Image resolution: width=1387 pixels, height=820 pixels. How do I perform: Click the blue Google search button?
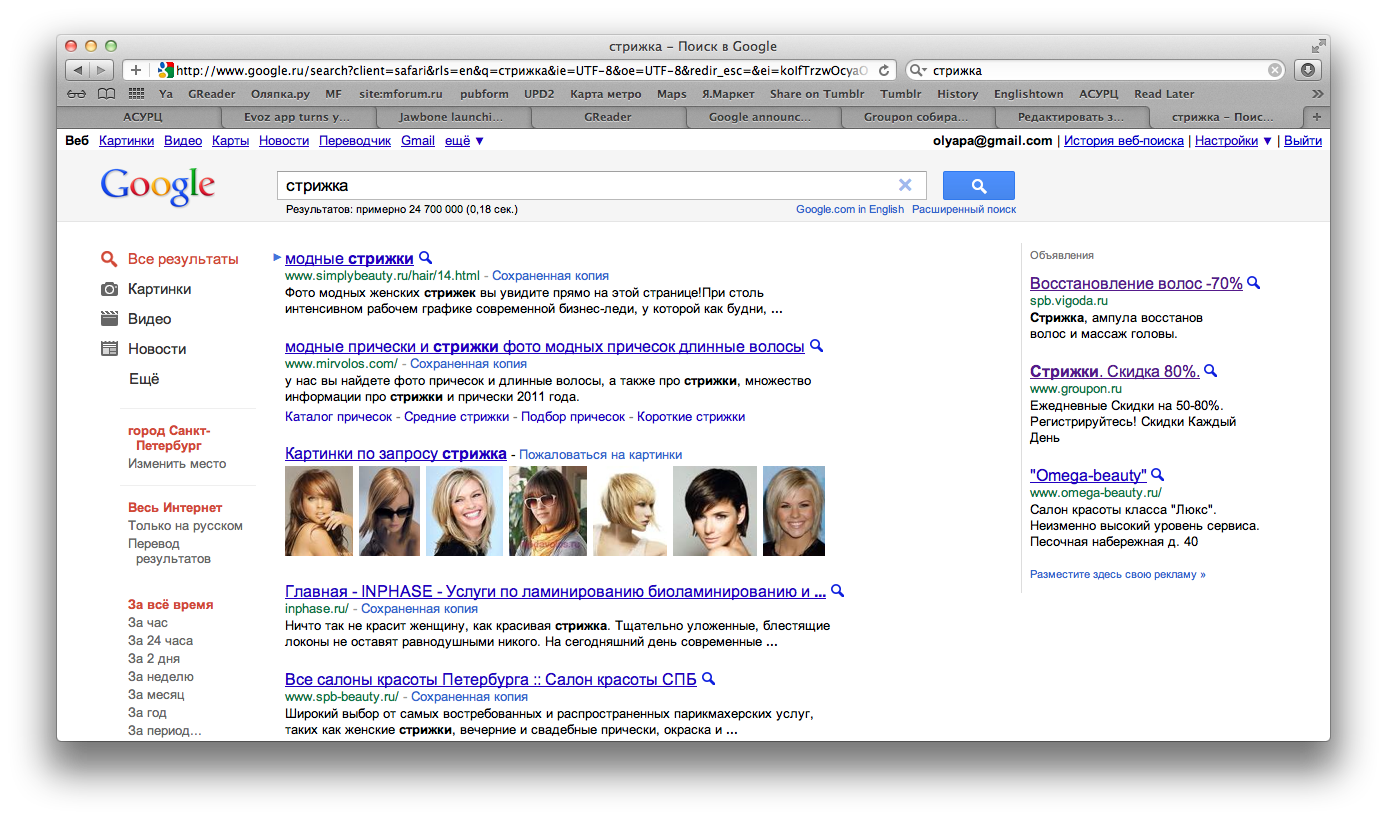[x=978, y=186]
